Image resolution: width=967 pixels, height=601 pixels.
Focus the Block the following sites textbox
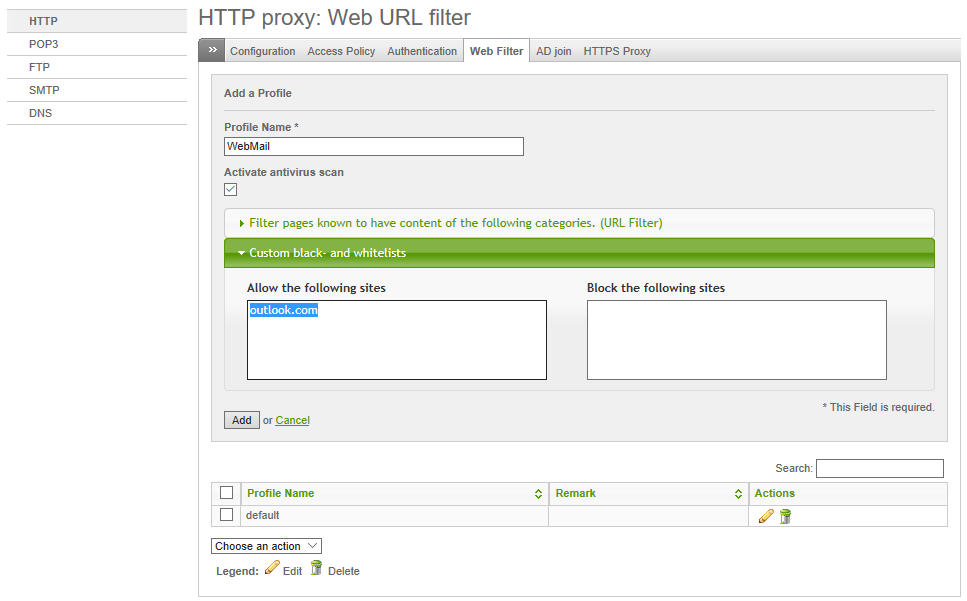736,340
